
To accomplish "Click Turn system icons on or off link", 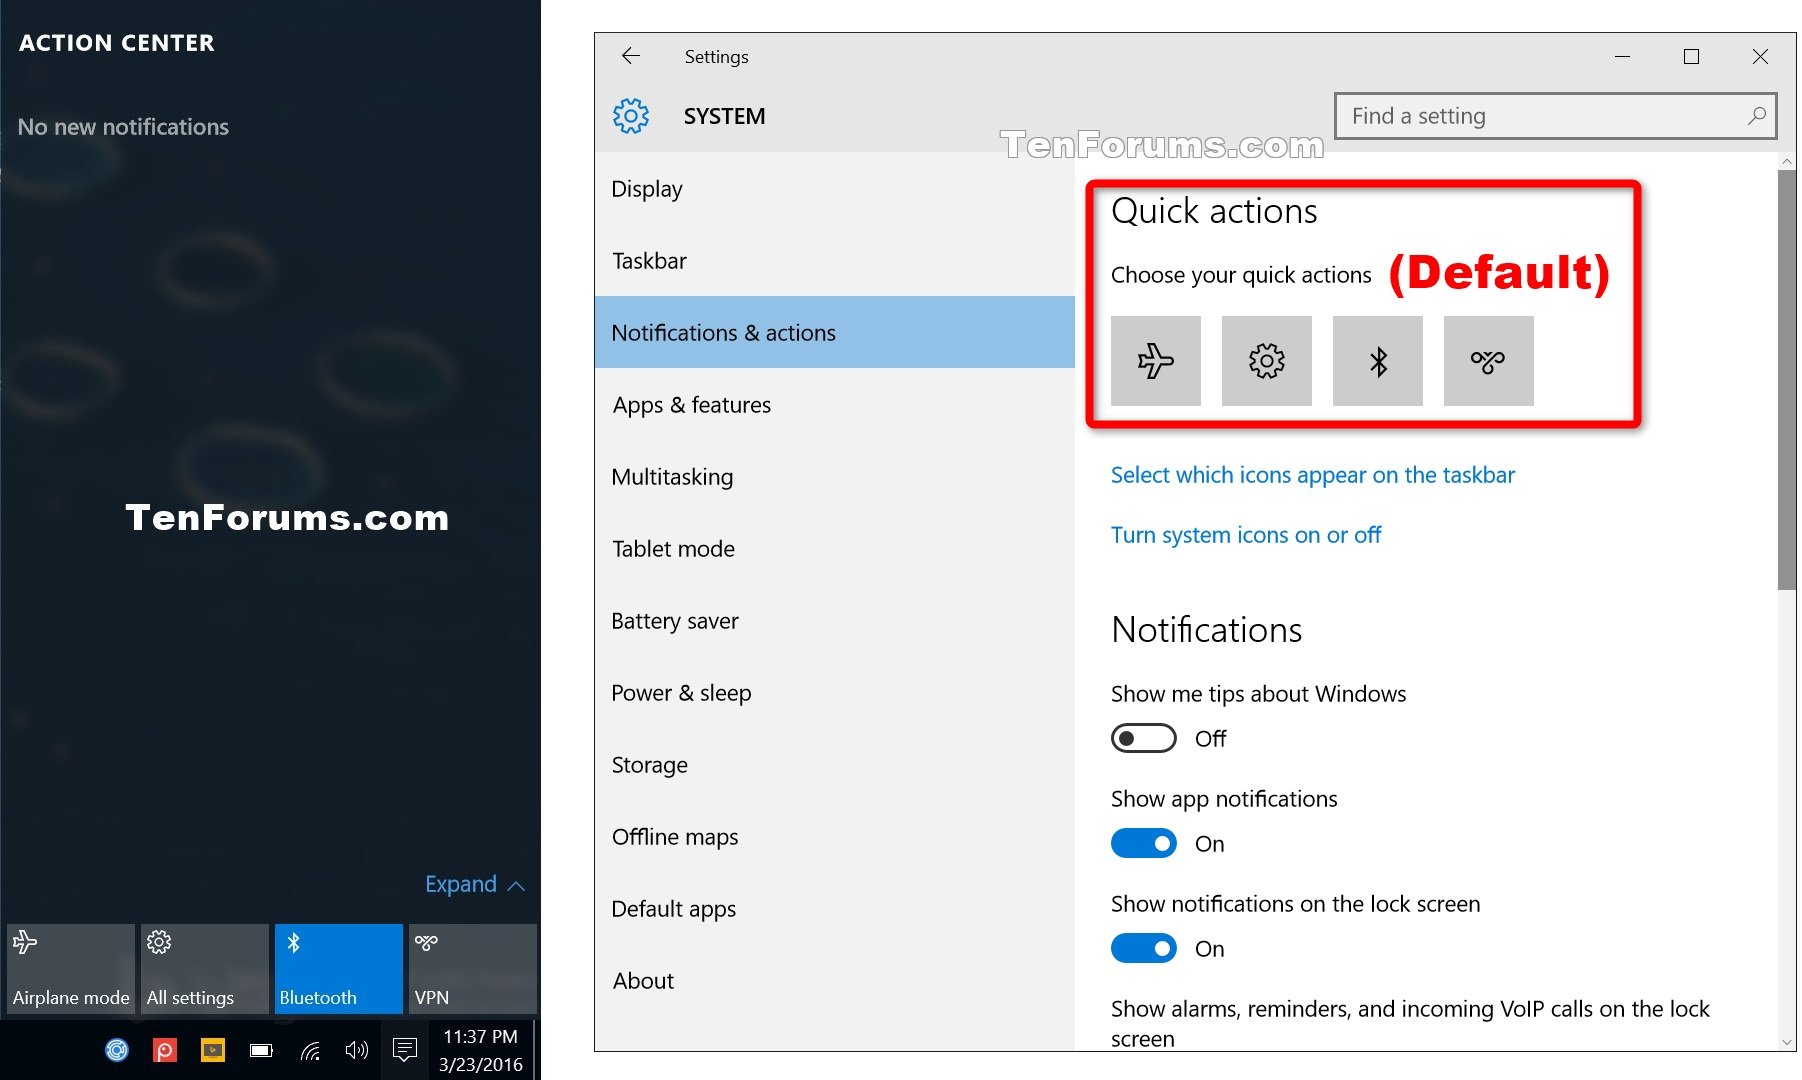I will pos(1246,535).
